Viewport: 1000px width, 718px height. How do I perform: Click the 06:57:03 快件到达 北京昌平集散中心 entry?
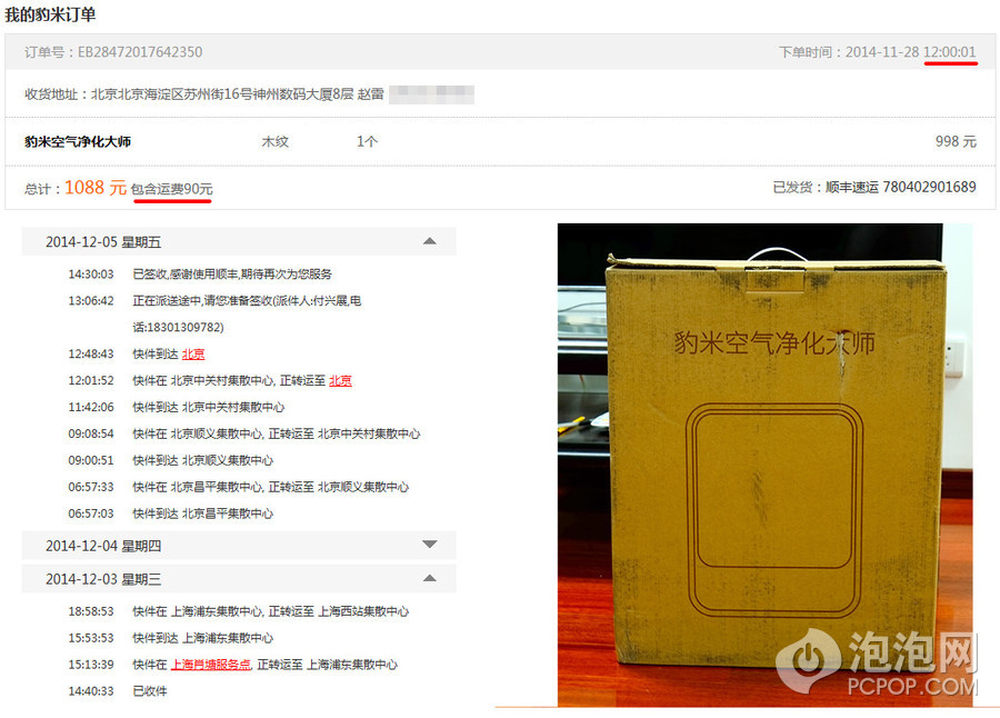pos(171,513)
